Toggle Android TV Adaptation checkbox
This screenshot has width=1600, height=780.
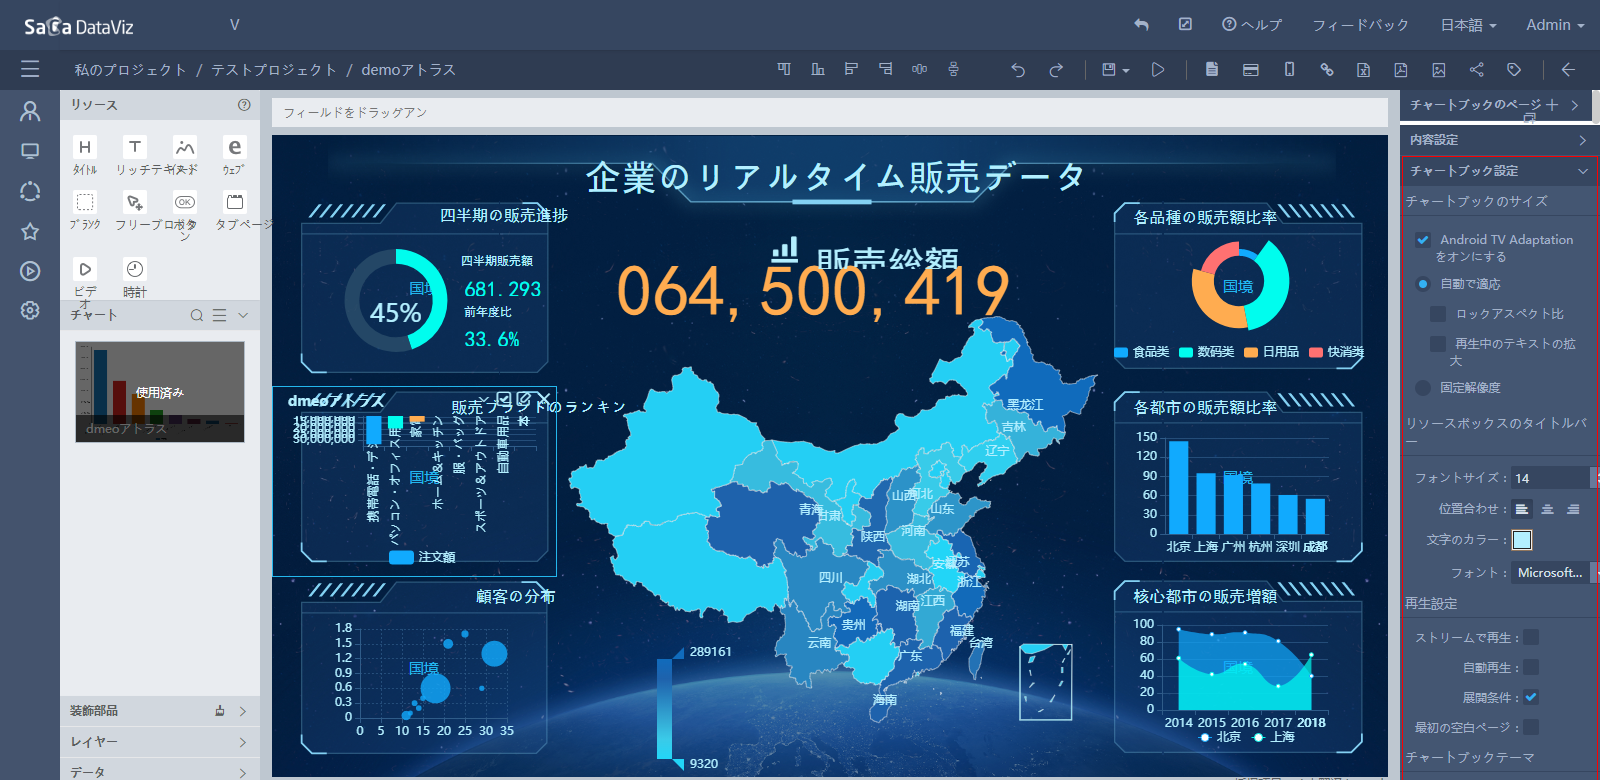(x=1423, y=240)
